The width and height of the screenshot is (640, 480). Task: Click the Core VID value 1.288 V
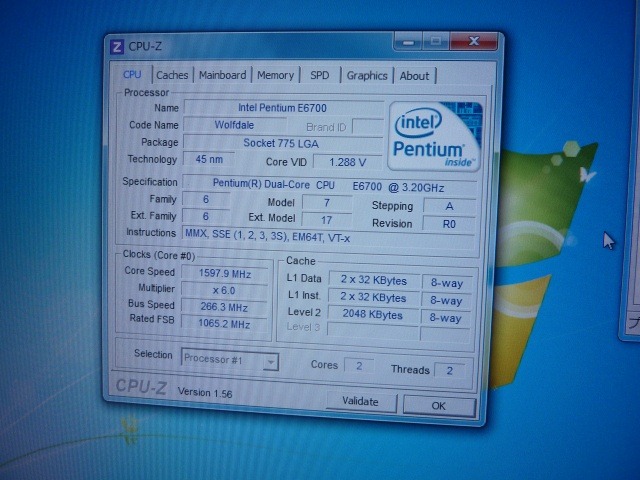point(348,162)
